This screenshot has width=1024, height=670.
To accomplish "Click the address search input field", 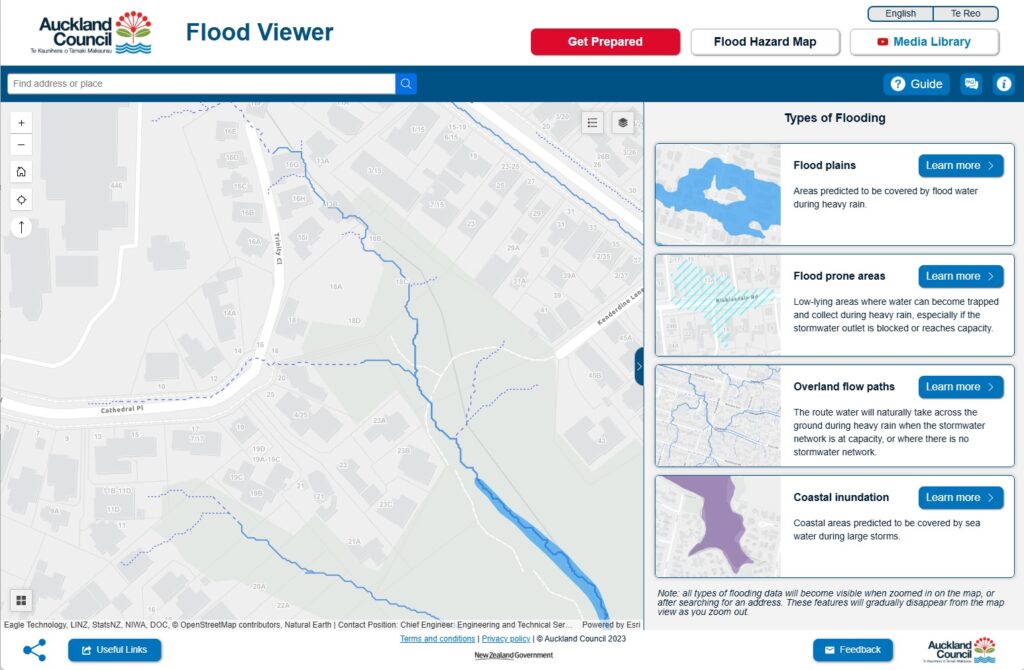I will (200, 84).
